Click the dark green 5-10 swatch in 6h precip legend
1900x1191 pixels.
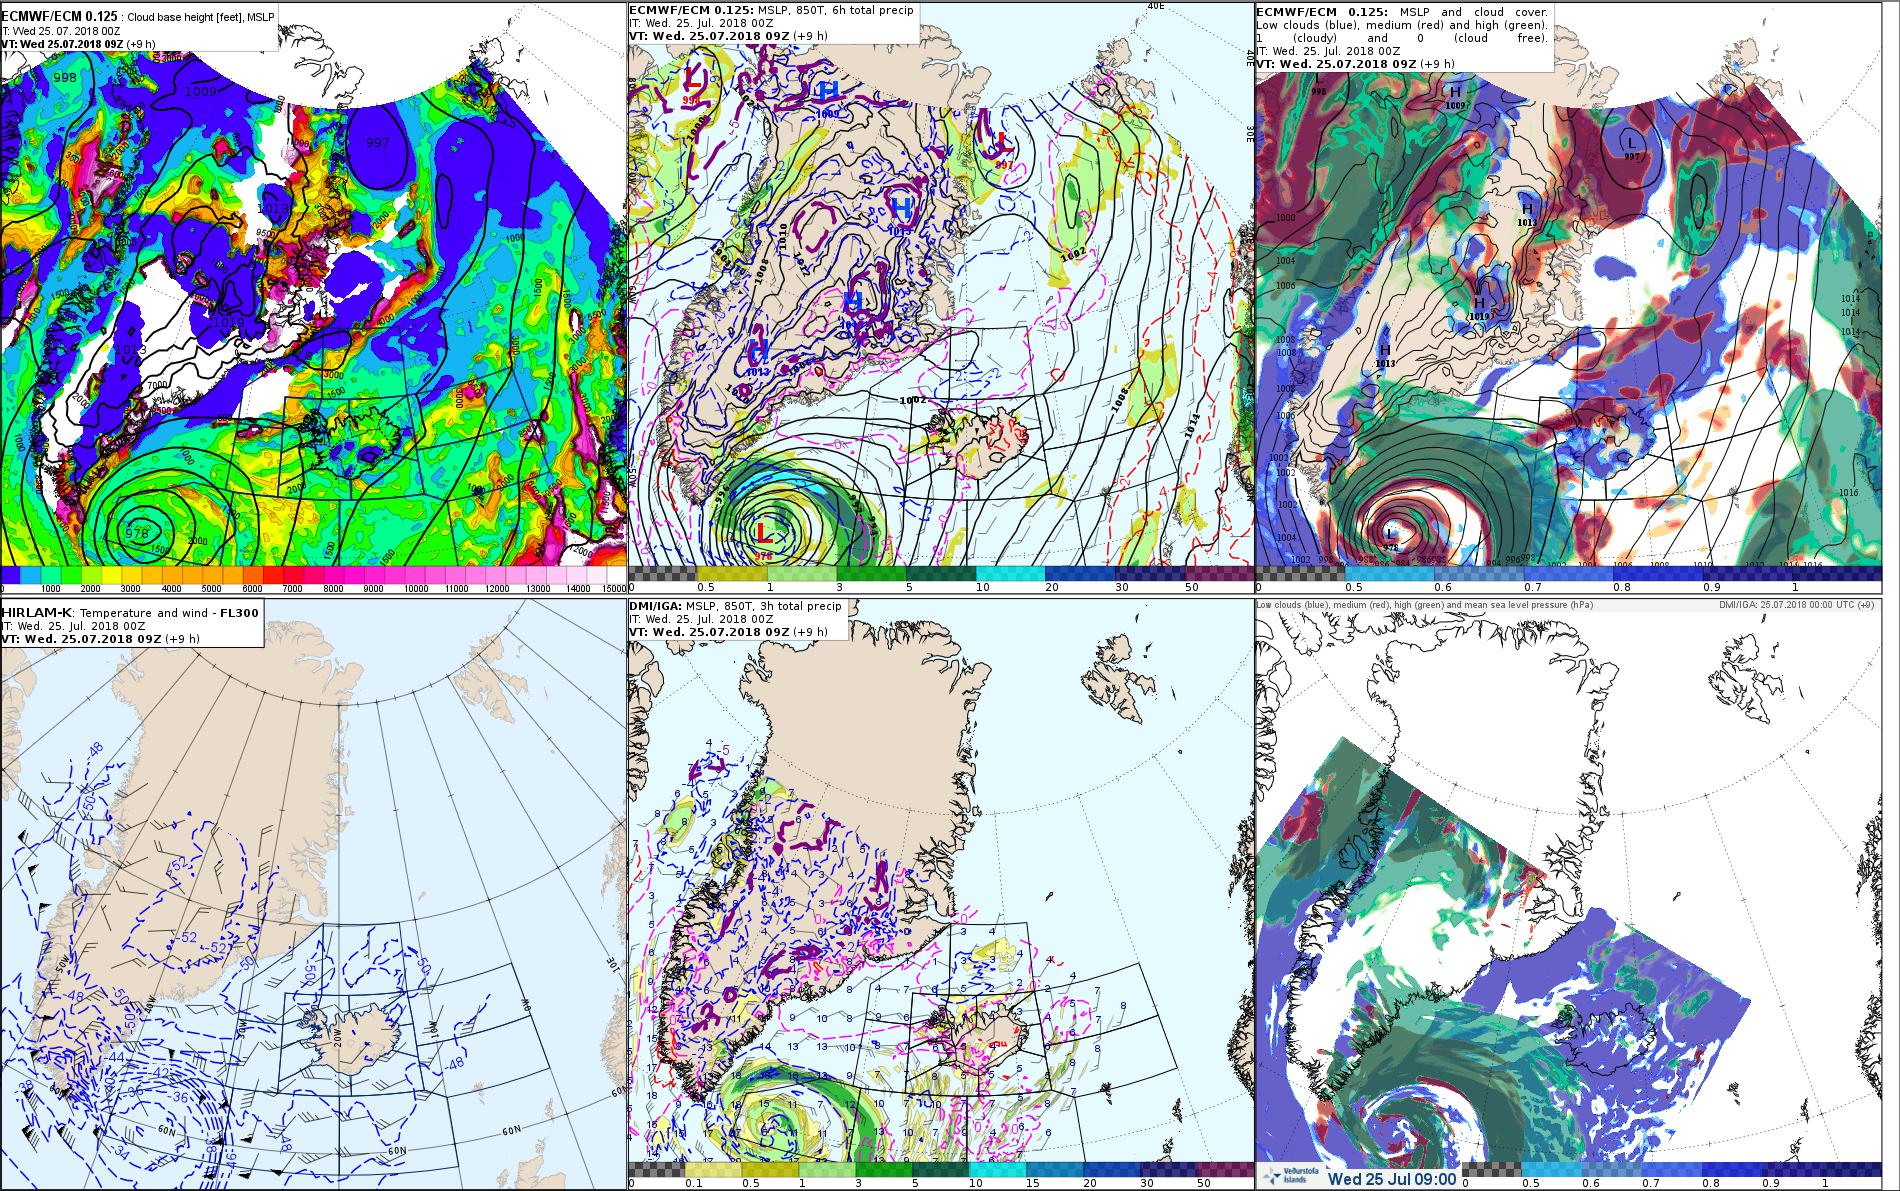point(941,575)
